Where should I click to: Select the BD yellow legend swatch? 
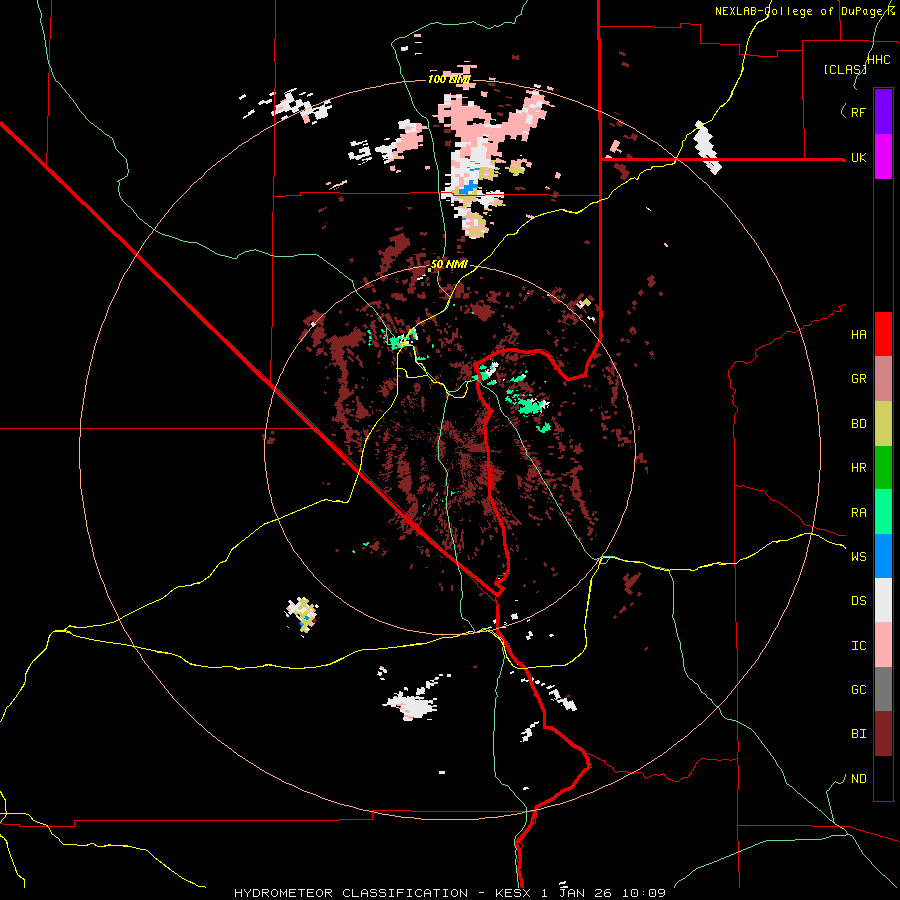(883, 424)
